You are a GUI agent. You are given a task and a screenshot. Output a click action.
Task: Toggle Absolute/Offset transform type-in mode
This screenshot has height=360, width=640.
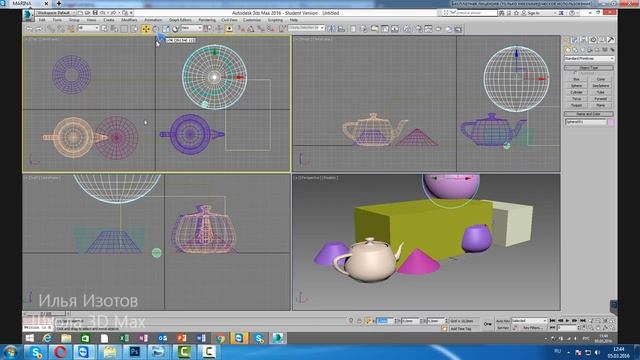click(368, 321)
